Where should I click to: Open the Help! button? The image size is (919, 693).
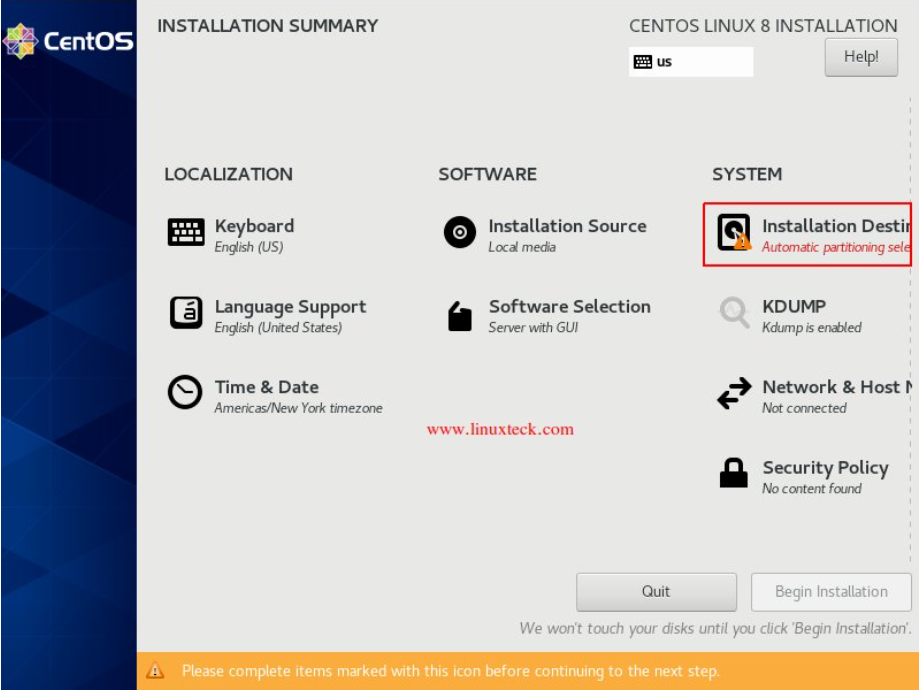(861, 57)
